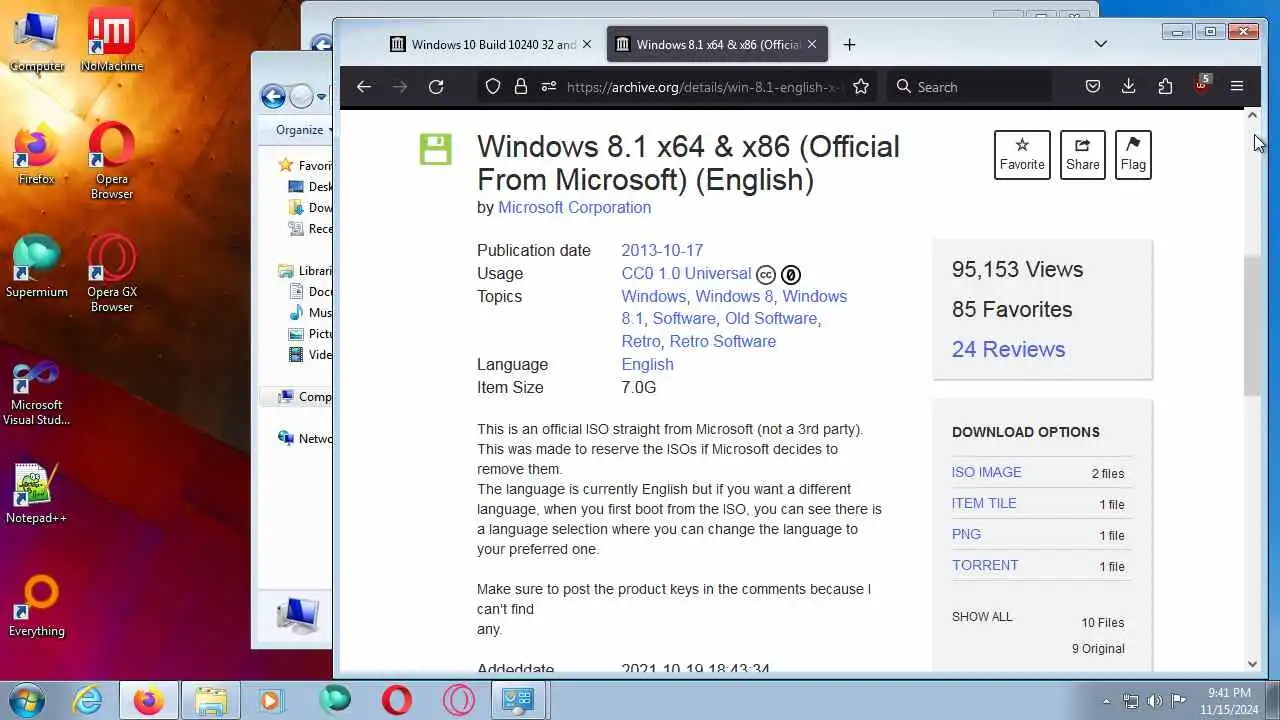Open the CC0 1.0 Universal license link
This screenshot has height=720, width=1280.
tap(686, 273)
